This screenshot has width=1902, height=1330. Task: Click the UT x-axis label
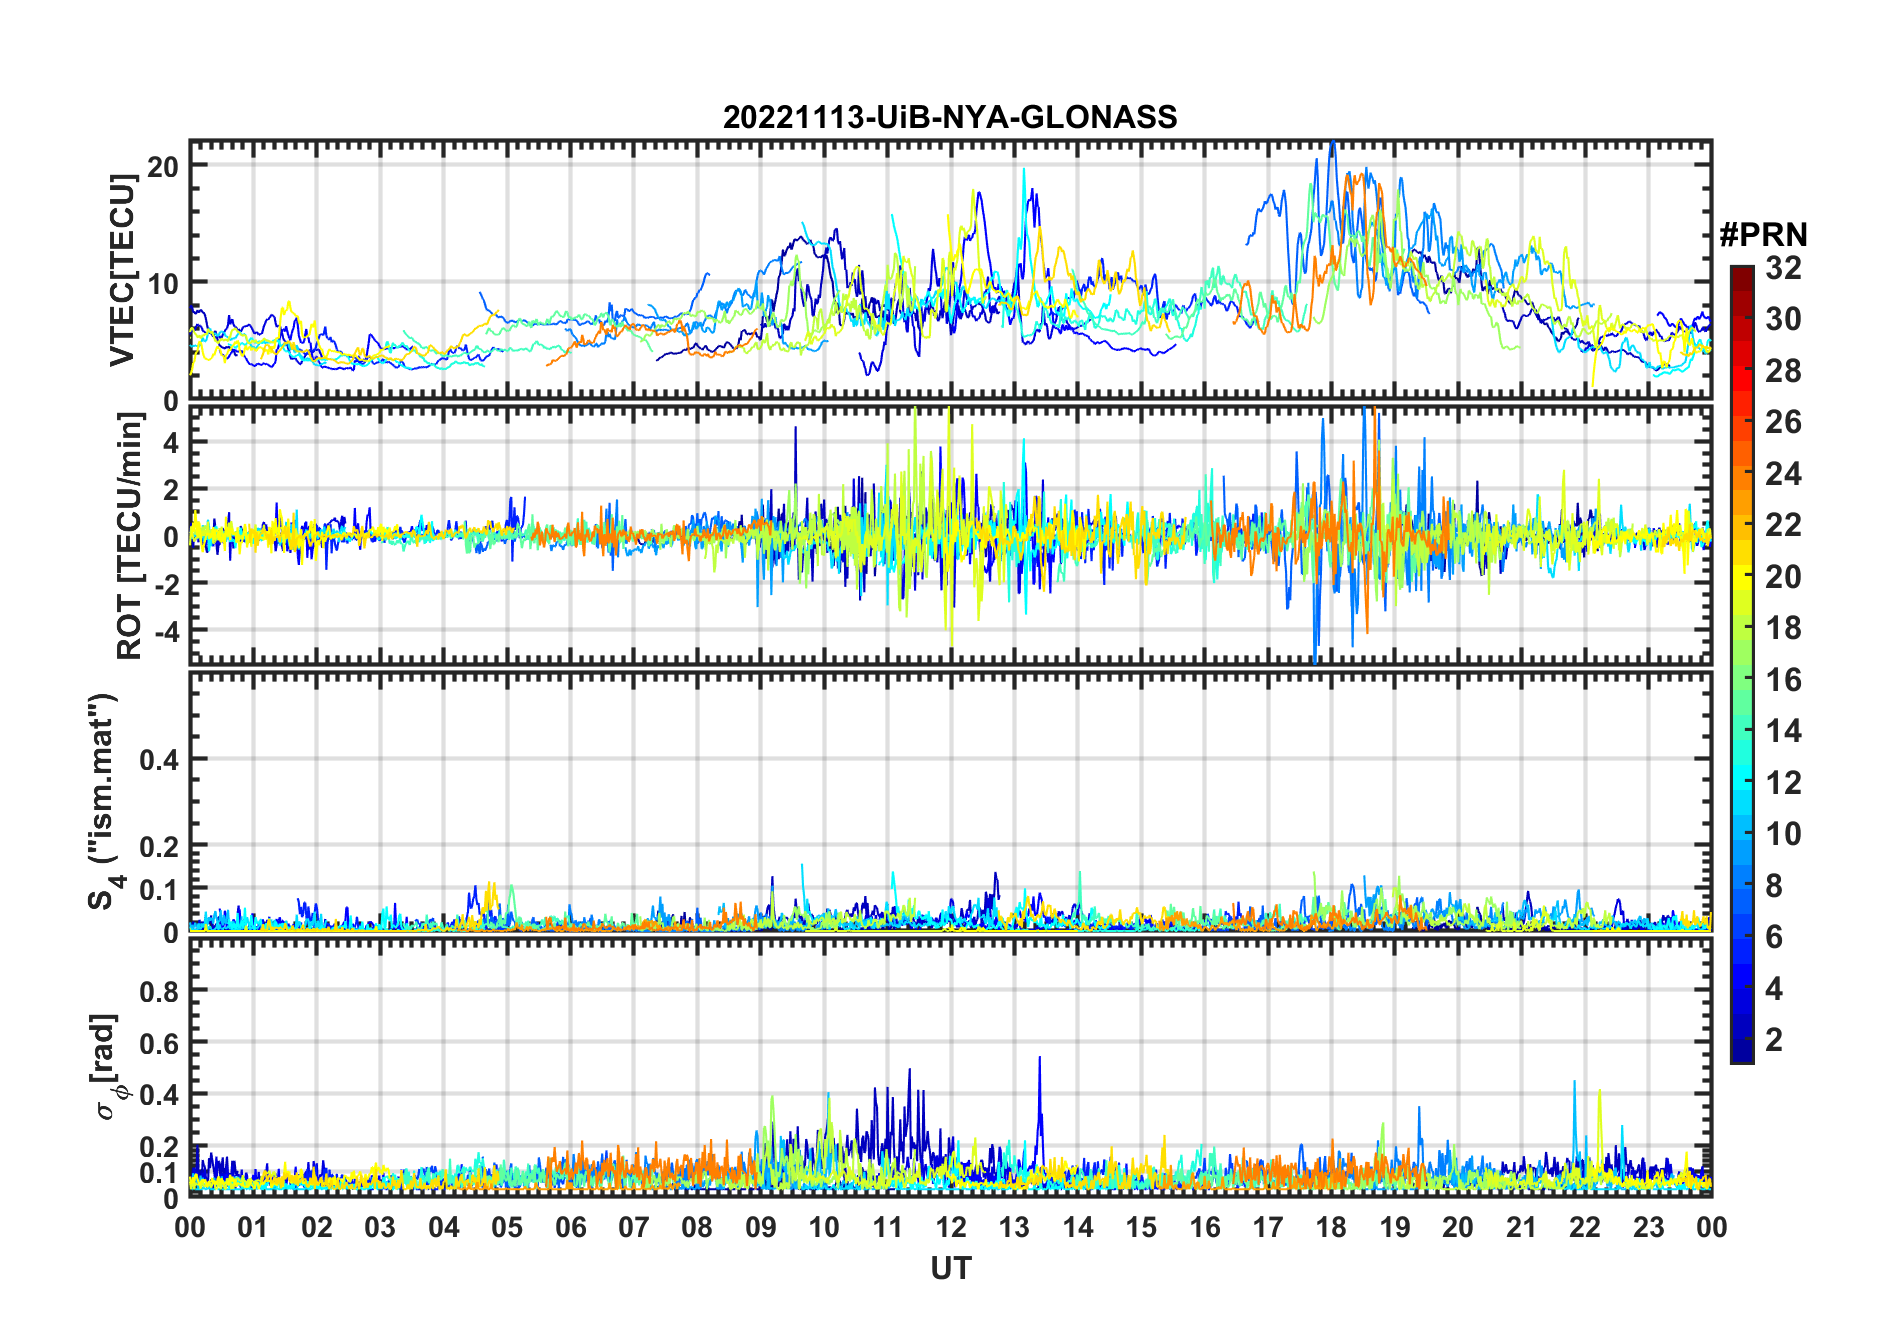[950, 1268]
